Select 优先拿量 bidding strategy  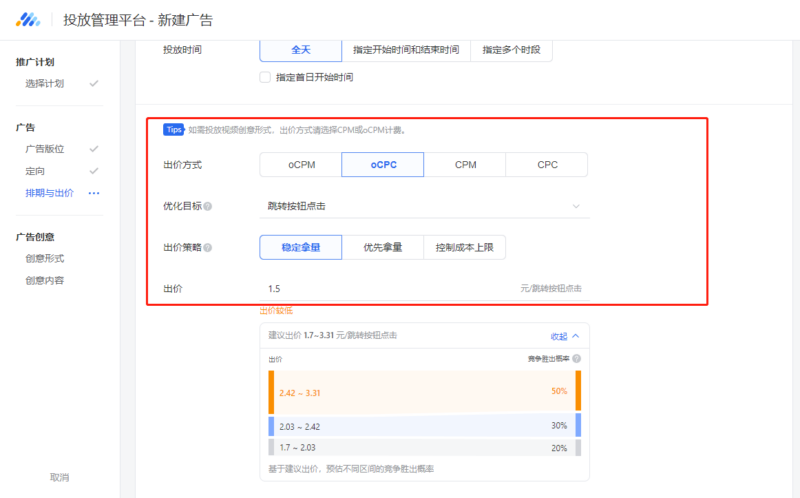click(x=382, y=247)
